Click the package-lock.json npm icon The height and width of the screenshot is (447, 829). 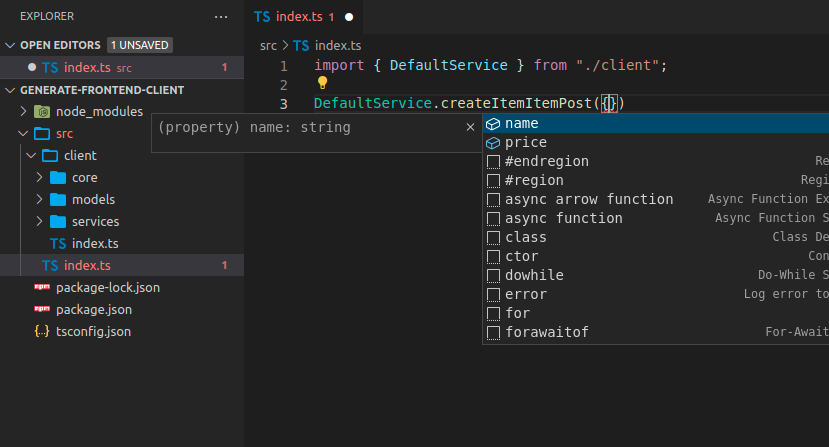pos(42,287)
